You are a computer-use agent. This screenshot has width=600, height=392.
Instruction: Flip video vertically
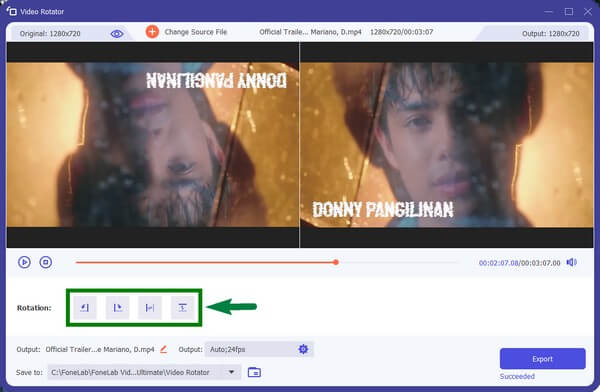tap(183, 307)
